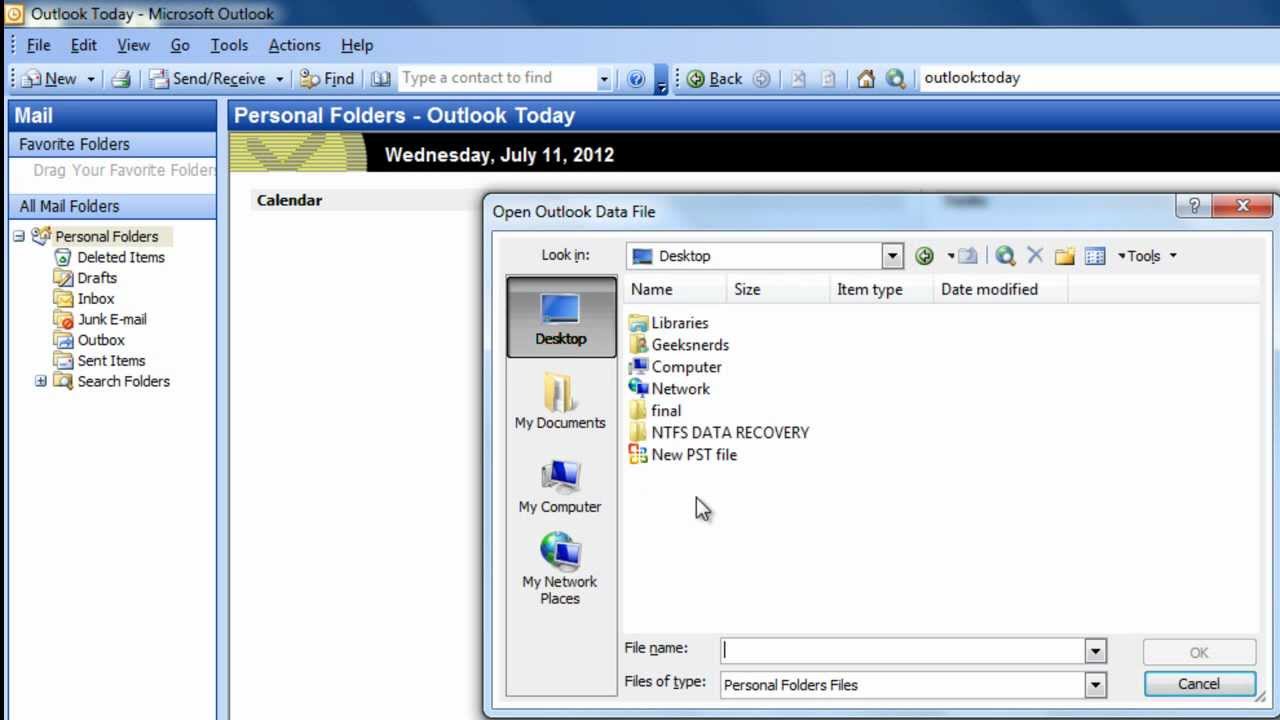Click the Views icon in dialog toolbar
The image size is (1280, 720).
pyautogui.click(x=1095, y=256)
